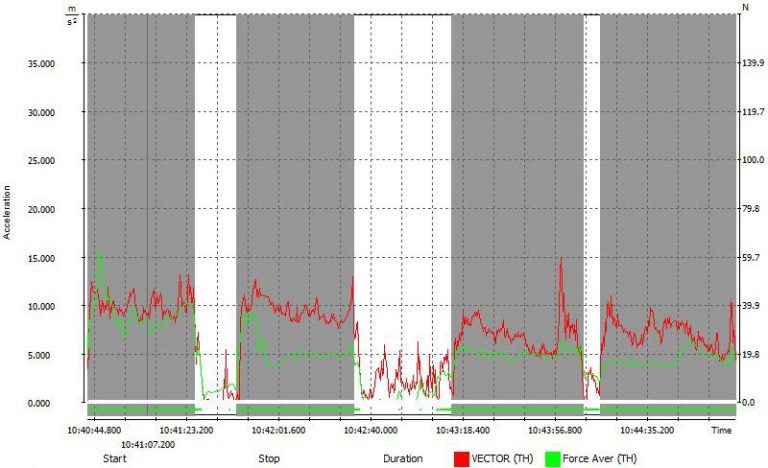Click the 10:44:35.200 time axis label
Image resolution: width=768 pixels, height=468 pixels.
click(645, 430)
